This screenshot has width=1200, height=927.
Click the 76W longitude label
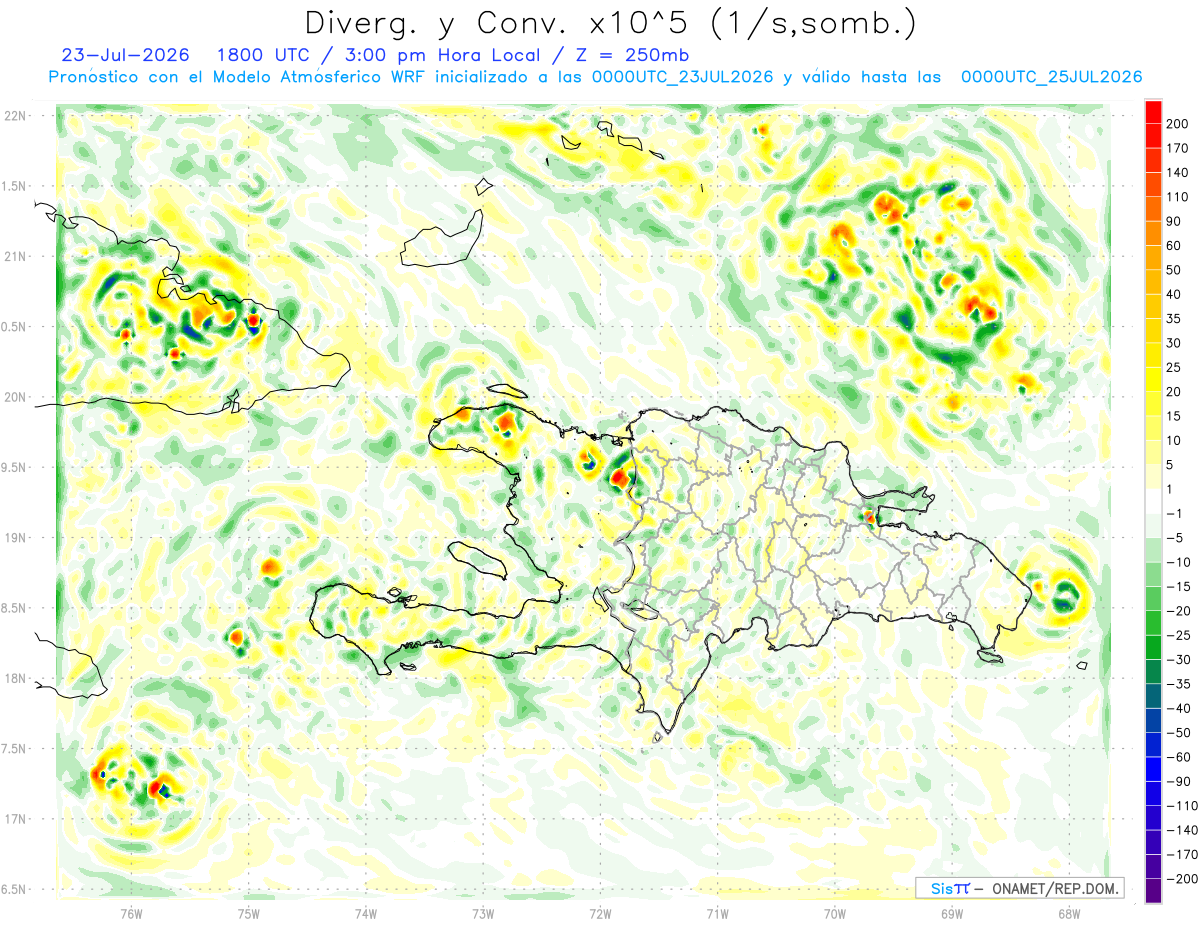click(131, 913)
